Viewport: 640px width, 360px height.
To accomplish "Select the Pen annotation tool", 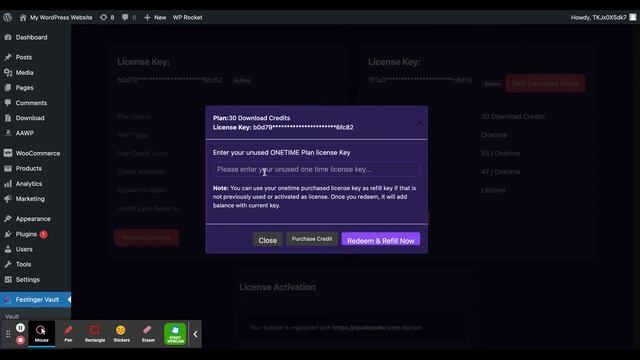I will tap(68, 333).
